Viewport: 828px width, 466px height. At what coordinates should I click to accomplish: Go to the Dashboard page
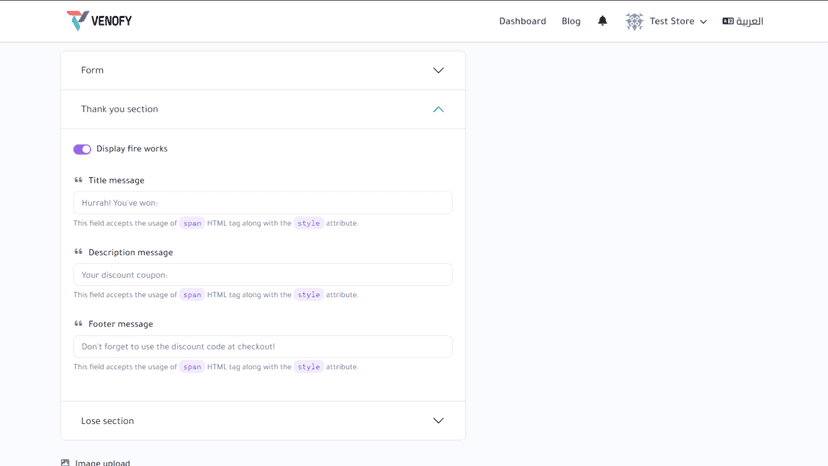click(522, 21)
